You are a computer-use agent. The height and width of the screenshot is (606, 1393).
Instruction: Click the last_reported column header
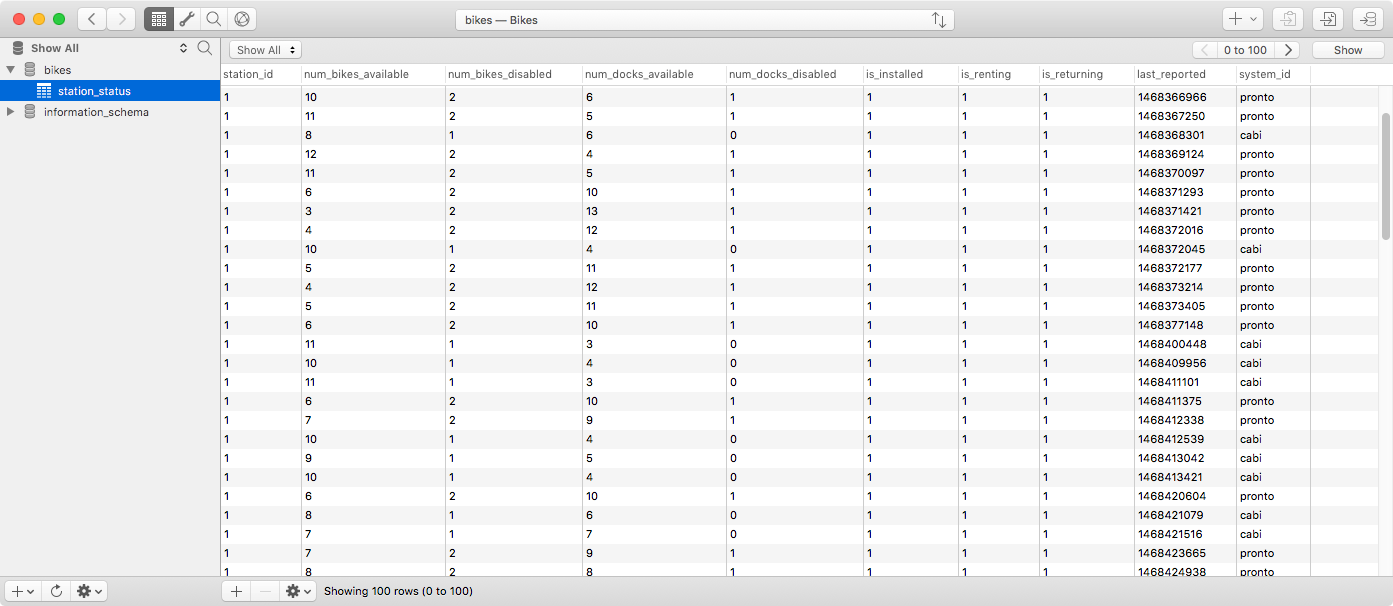click(1184, 74)
